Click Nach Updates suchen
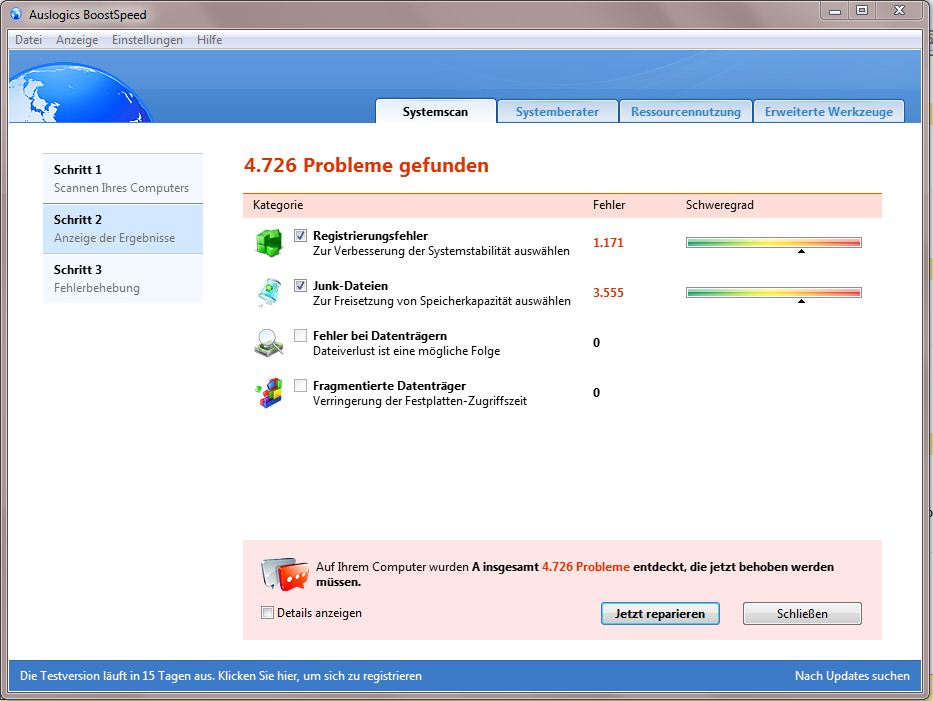 point(852,676)
